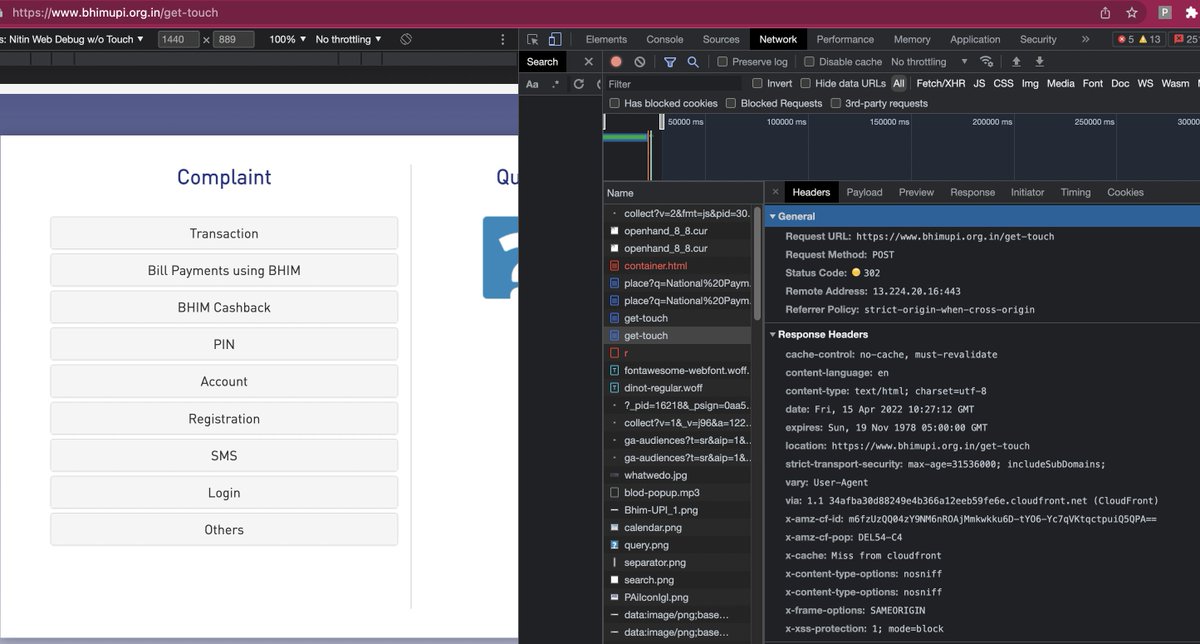1200x644 pixels.
Task: Switch to the Elements tab
Action: click(x=606, y=39)
